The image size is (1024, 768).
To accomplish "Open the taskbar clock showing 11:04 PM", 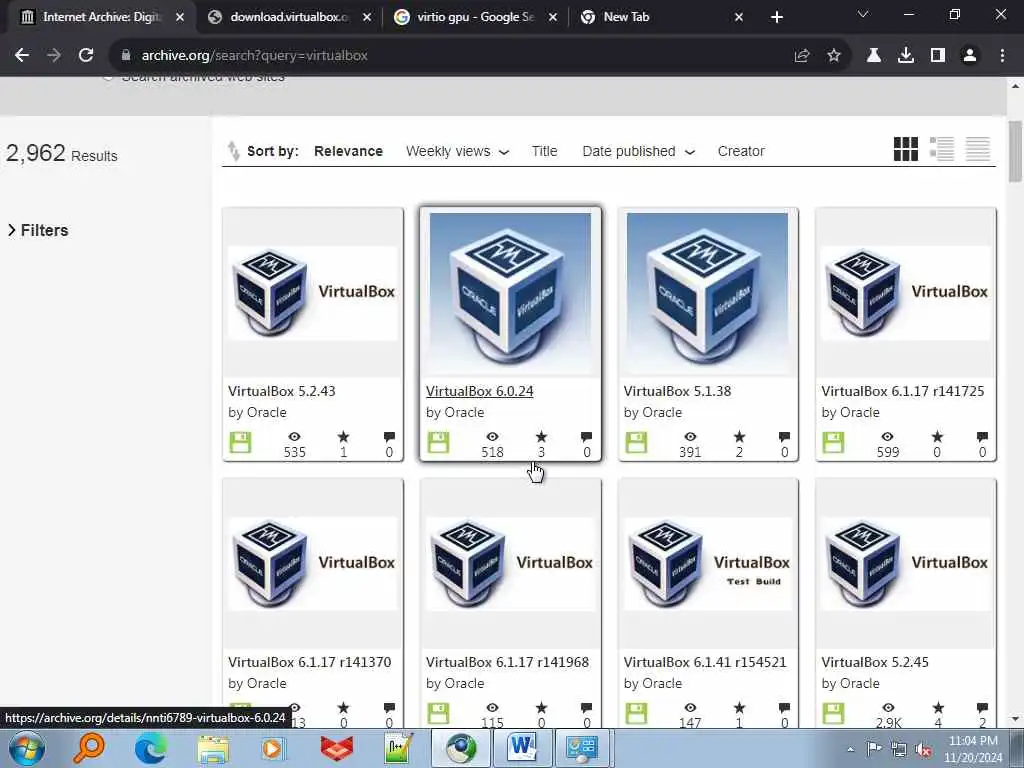I will pos(972,749).
